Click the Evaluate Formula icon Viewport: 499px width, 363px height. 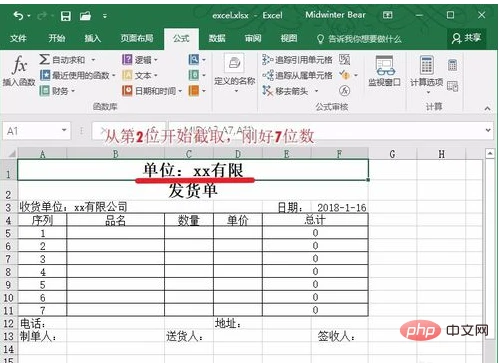[344, 91]
